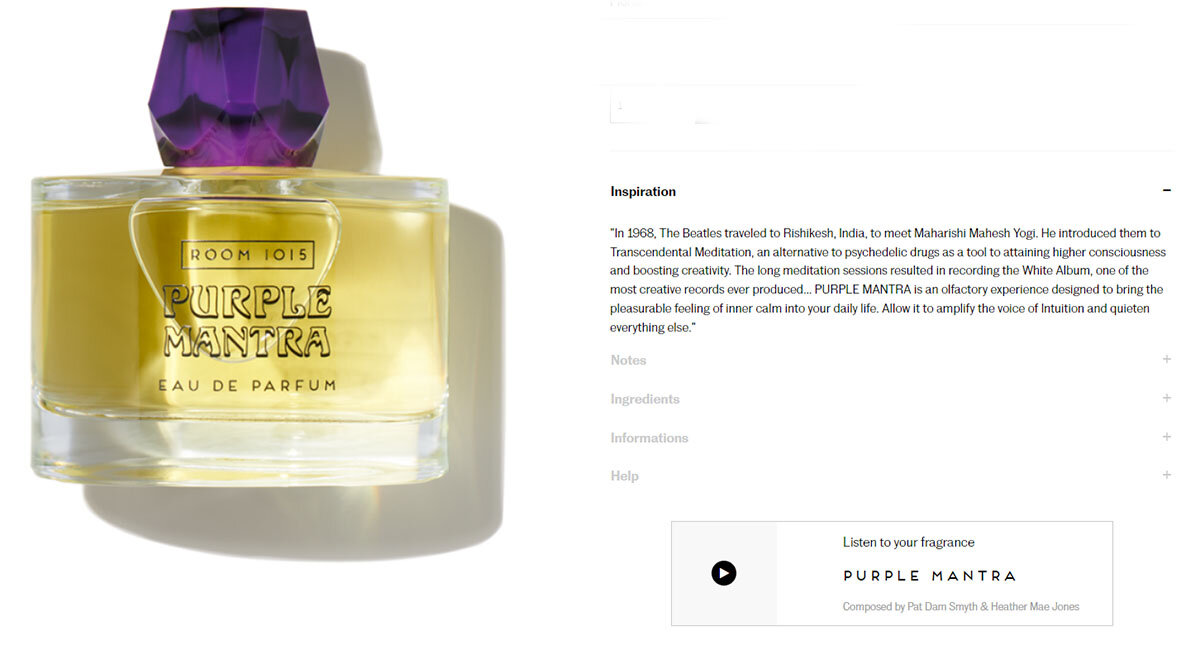Viewport: 1200px width, 655px height.
Task: Click the plus icon beside Notes
Action: (1166, 359)
